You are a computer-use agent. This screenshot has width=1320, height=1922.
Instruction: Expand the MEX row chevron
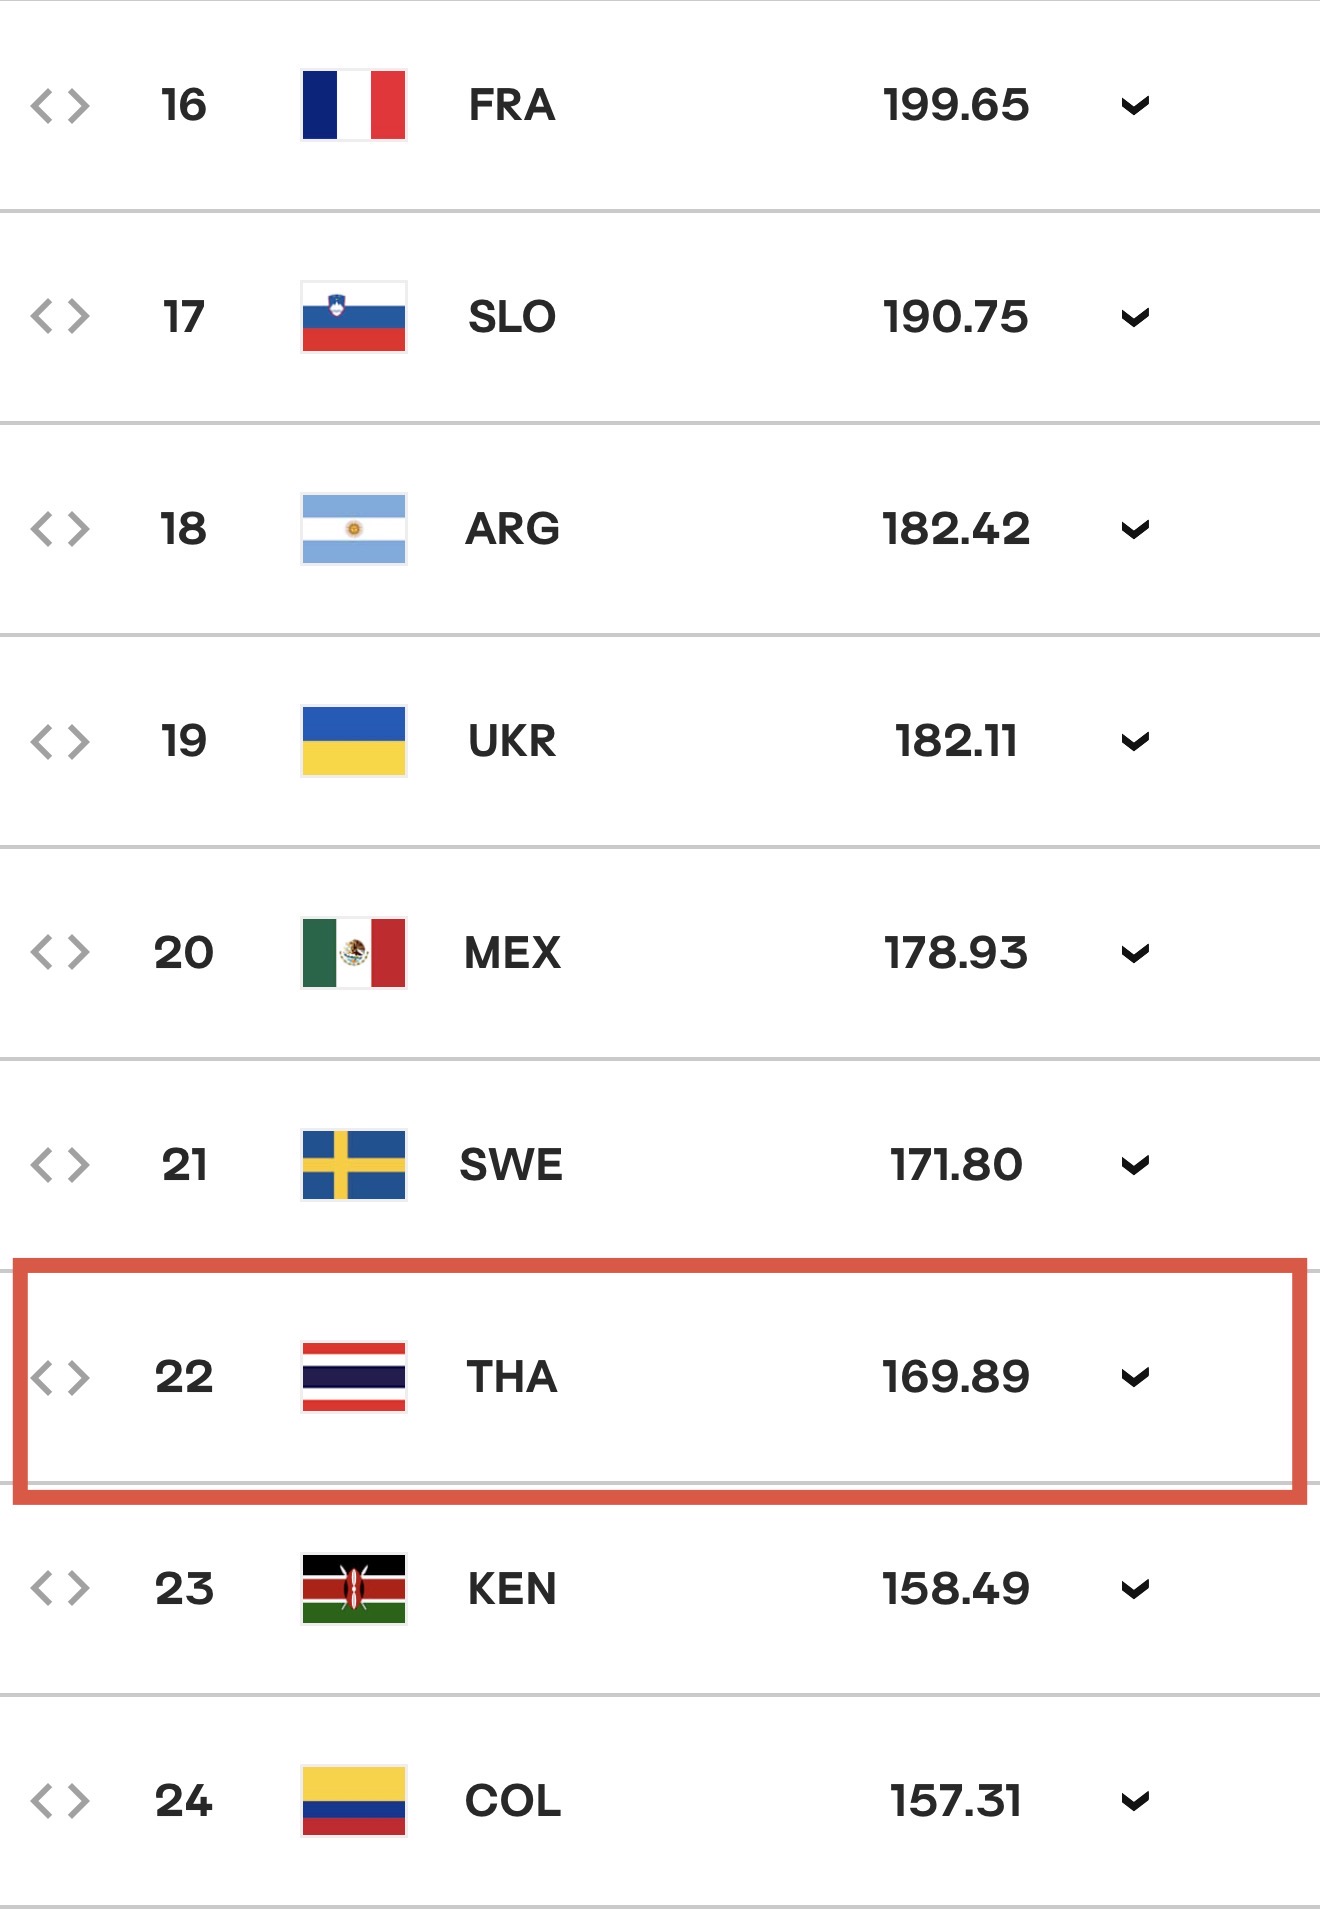[1135, 954]
